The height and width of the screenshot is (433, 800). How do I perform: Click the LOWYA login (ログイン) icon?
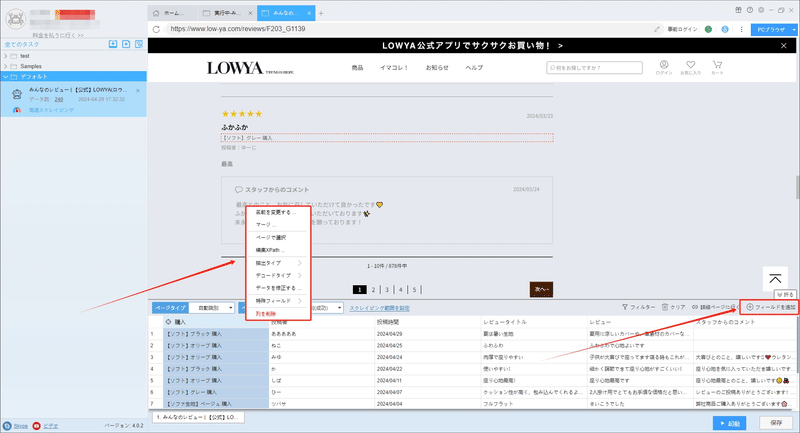[x=664, y=67]
